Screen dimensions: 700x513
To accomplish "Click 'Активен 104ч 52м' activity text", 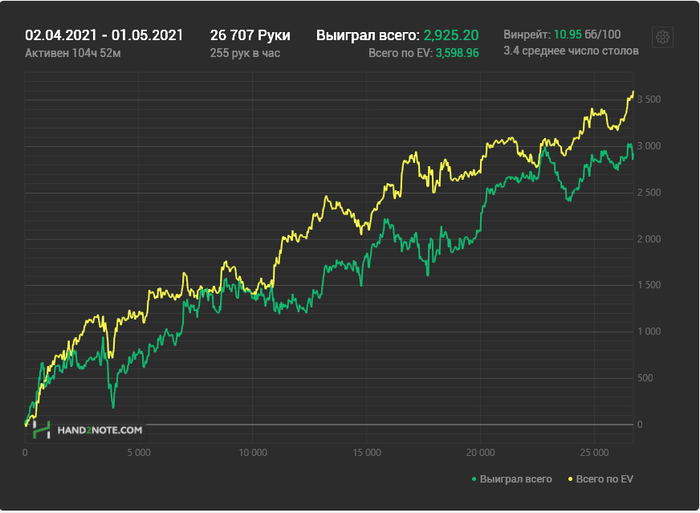I will pos(73,53).
